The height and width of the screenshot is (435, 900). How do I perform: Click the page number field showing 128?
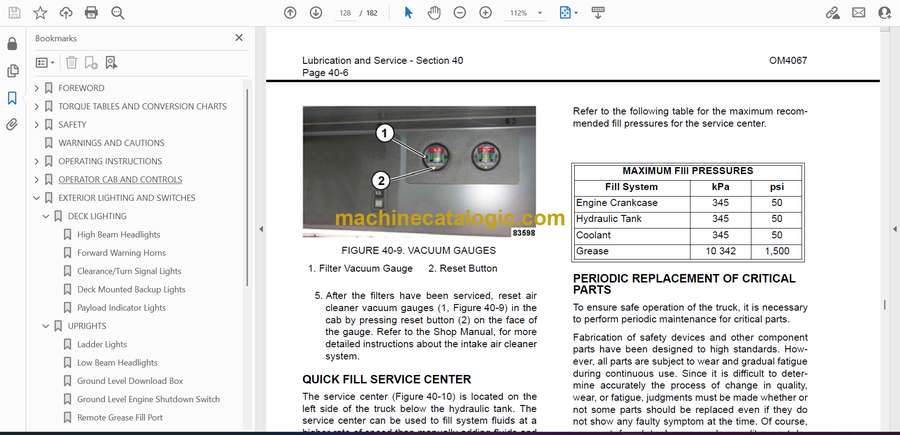[345, 13]
